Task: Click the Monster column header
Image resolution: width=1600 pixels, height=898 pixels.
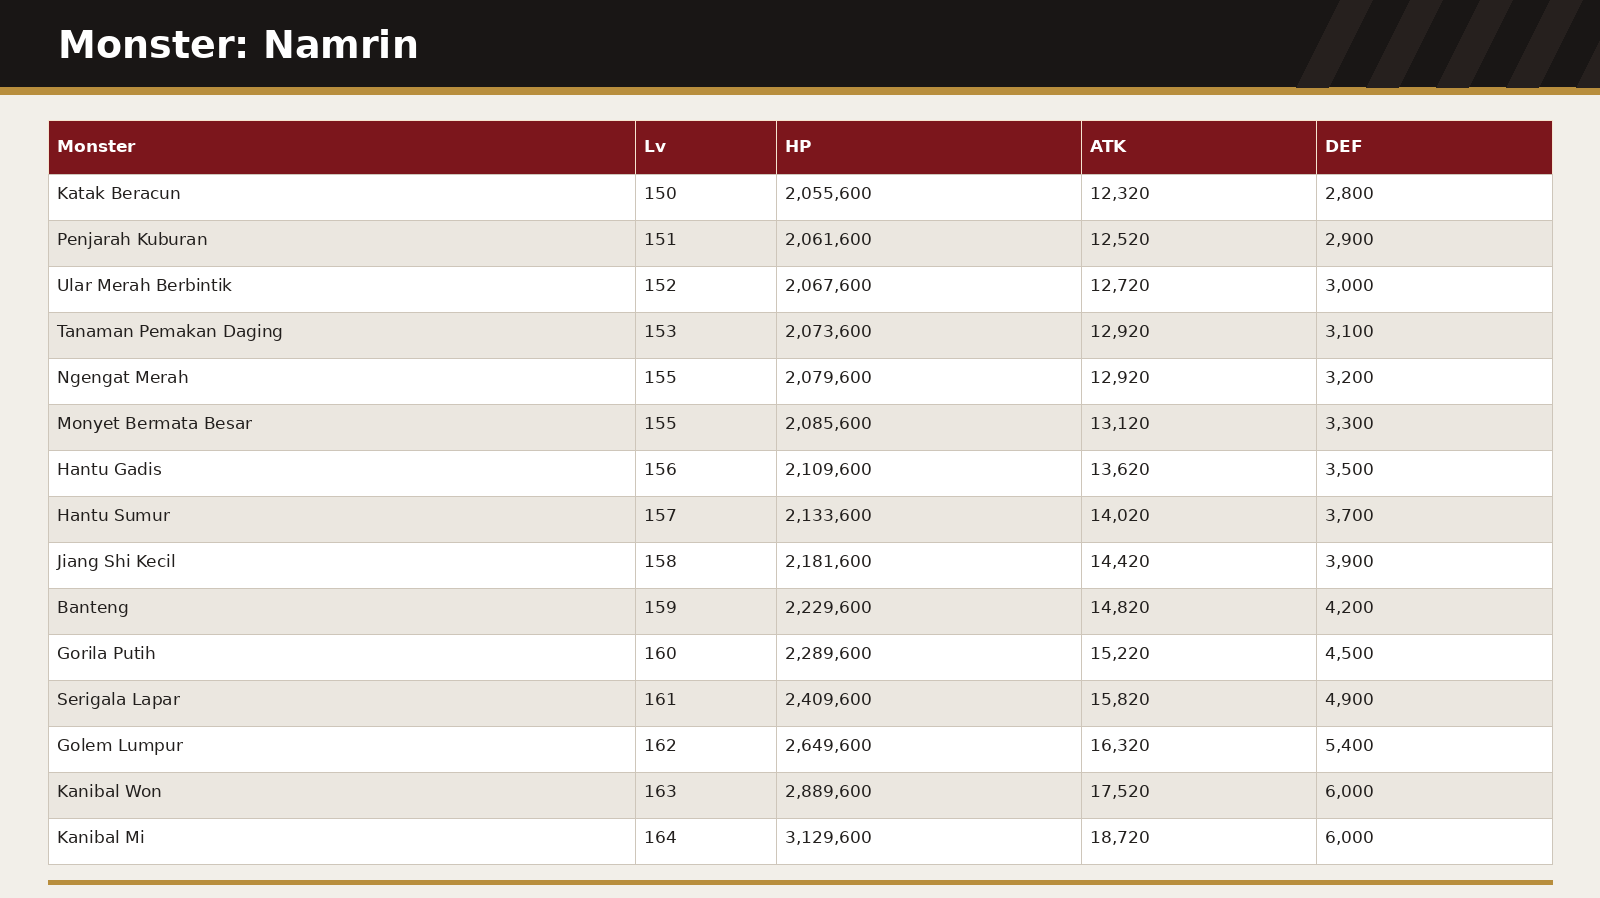Action: point(342,147)
